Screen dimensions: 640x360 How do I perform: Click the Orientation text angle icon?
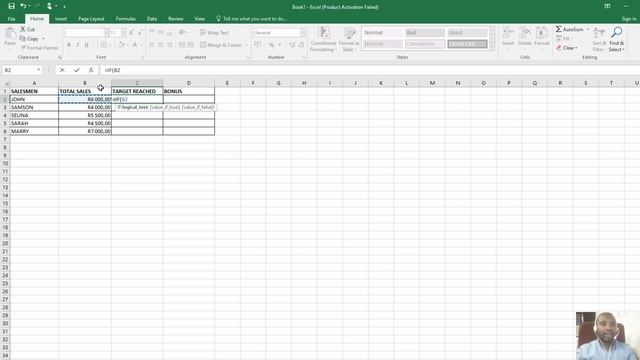coord(182,32)
